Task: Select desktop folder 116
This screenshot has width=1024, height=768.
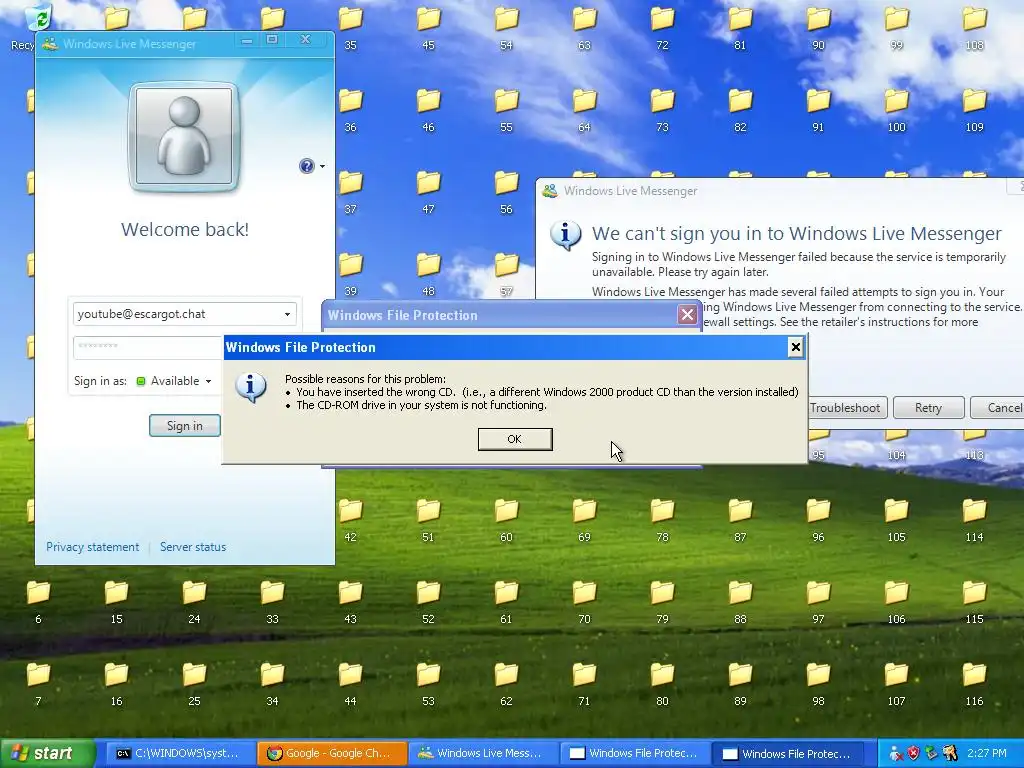Action: [x=974, y=683]
